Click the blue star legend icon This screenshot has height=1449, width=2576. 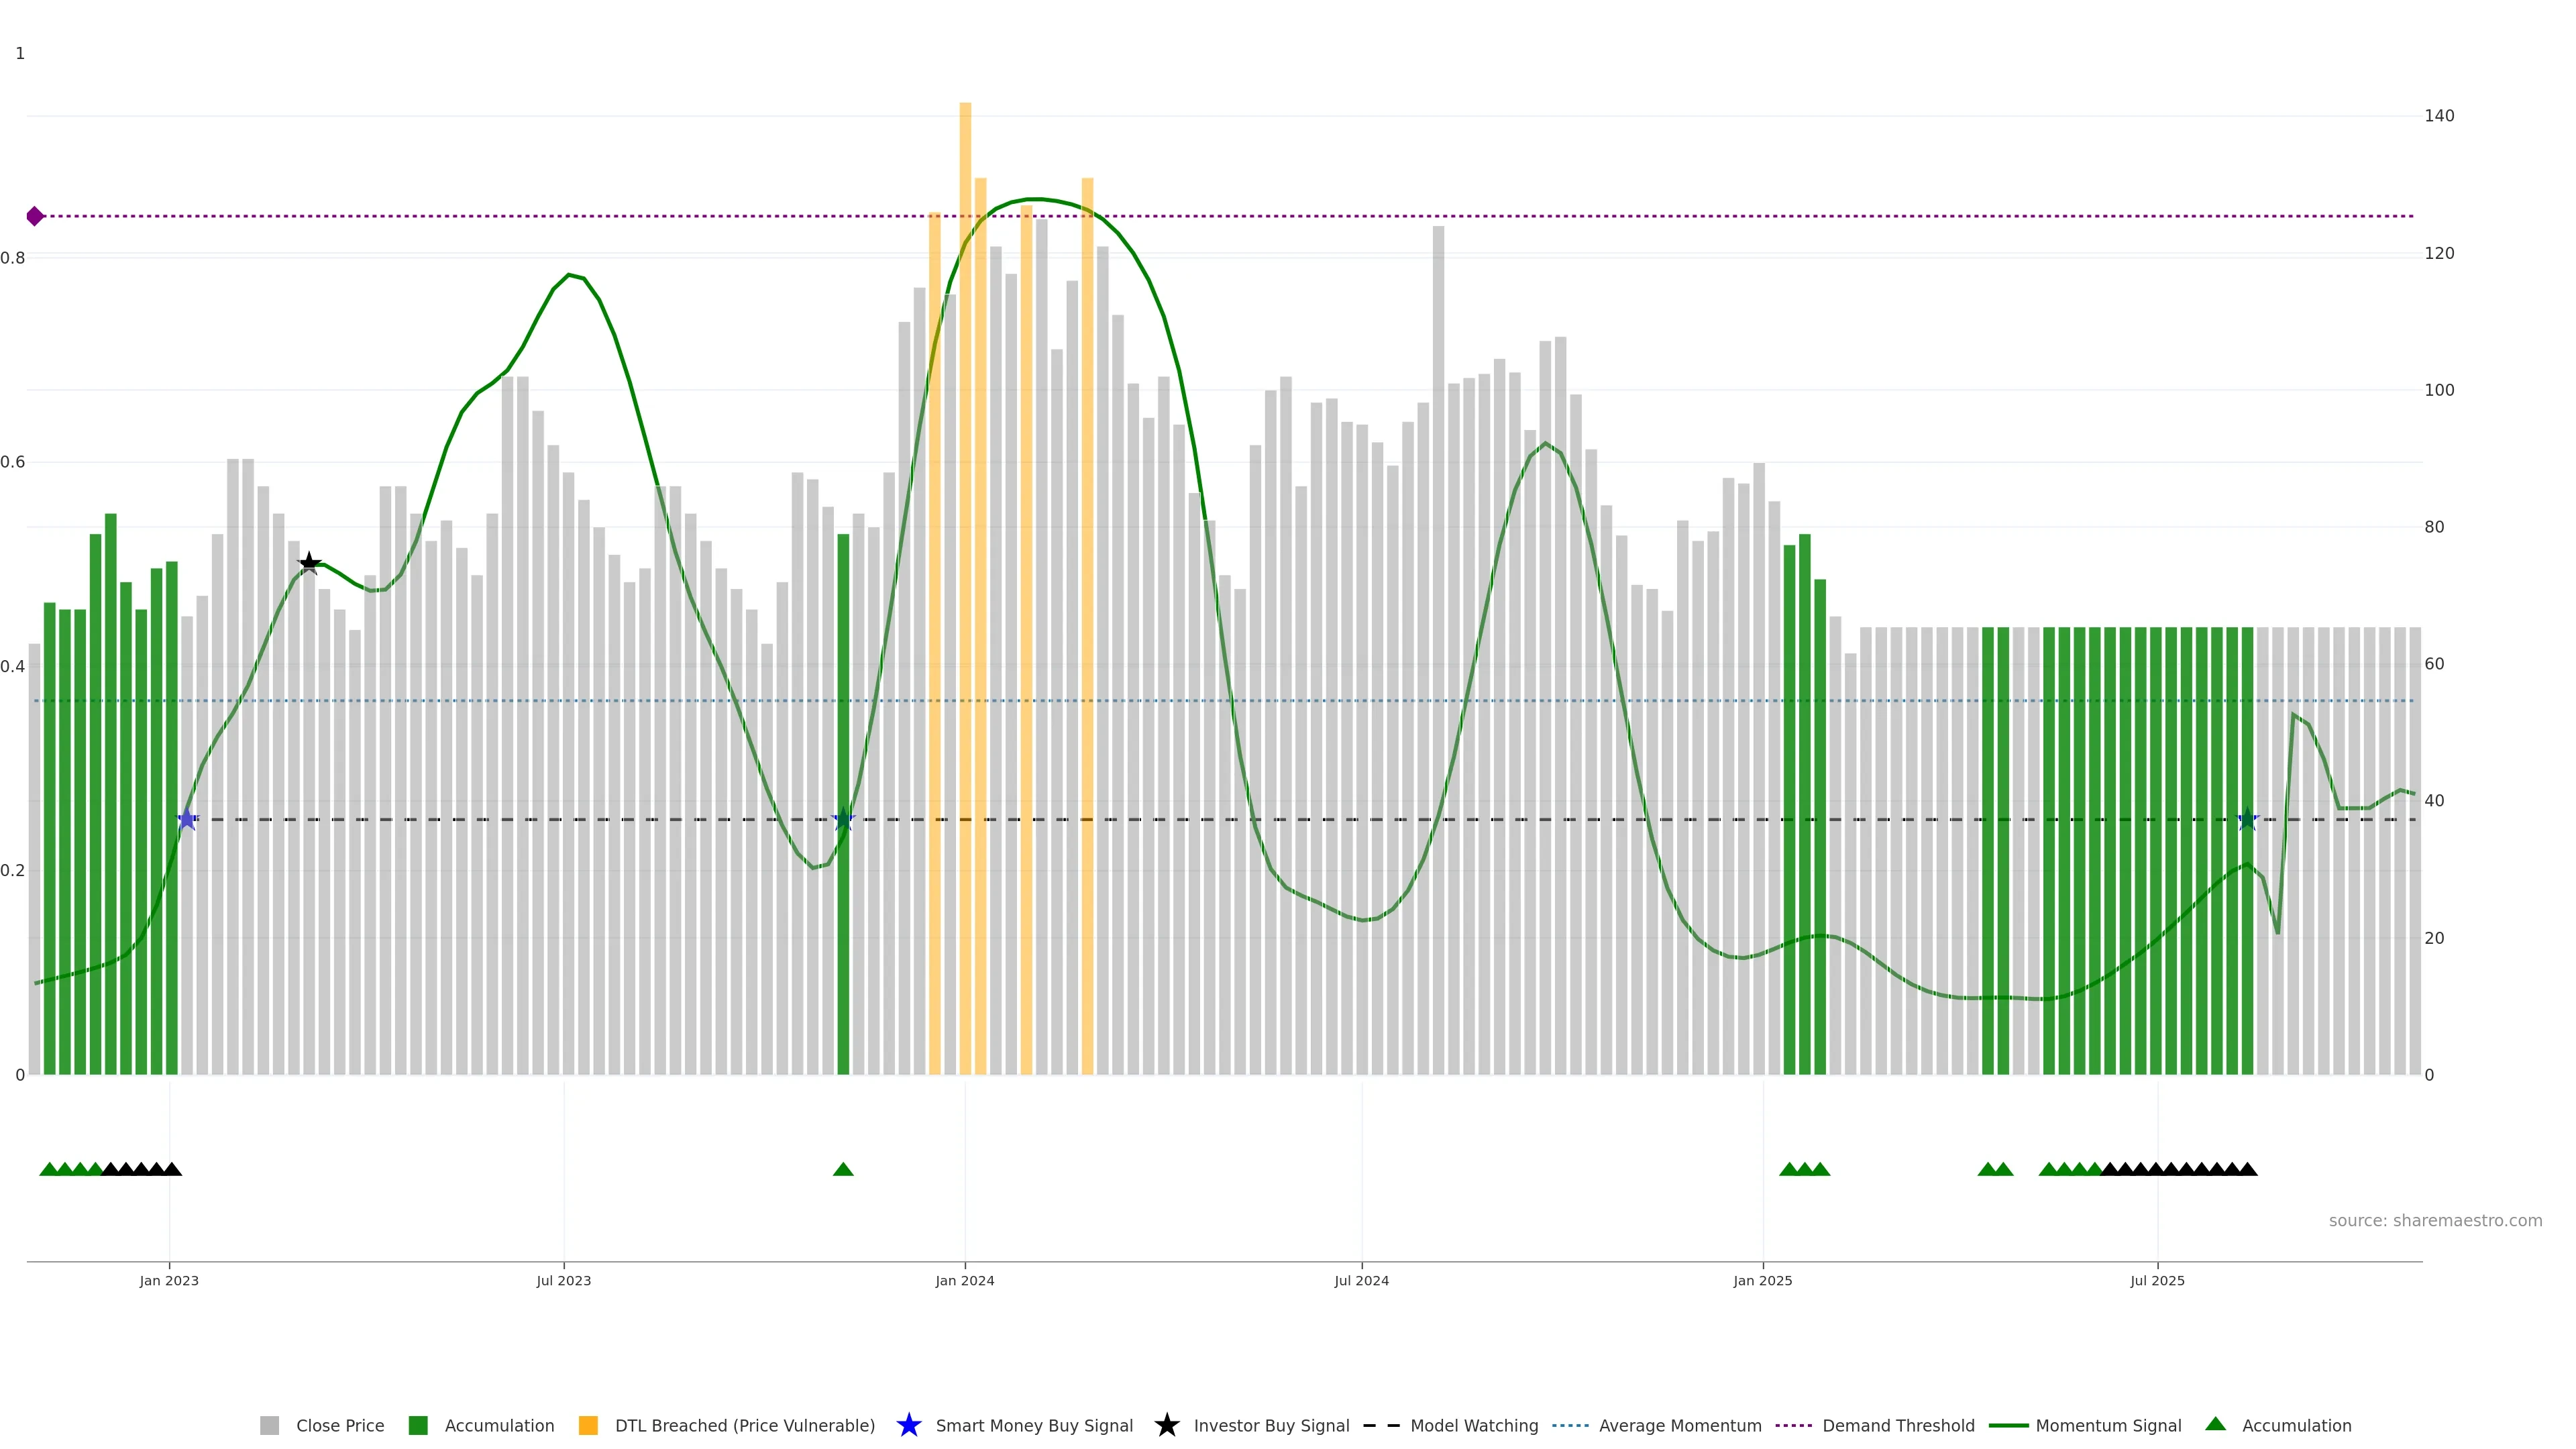908,1425
